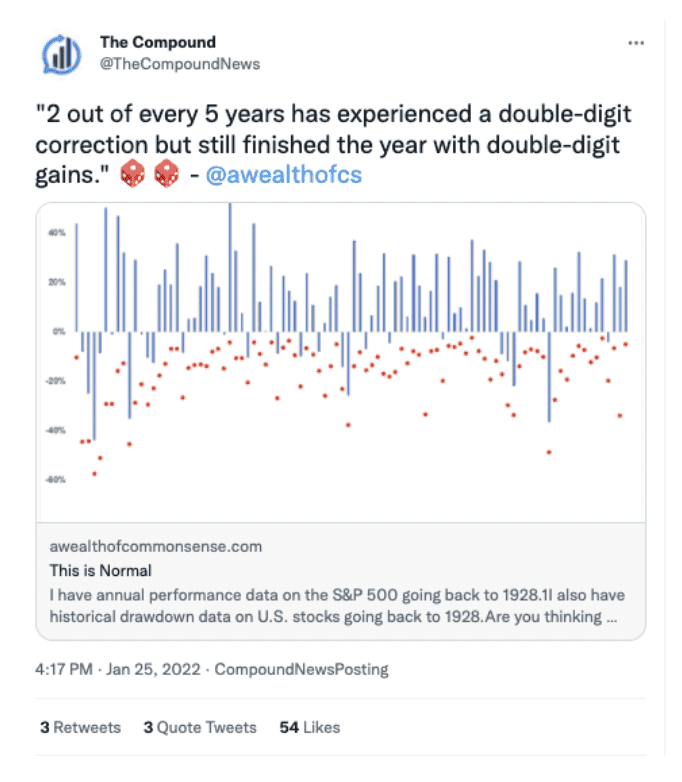The width and height of the screenshot is (682, 782).
Task: Open The Compound display name
Action: (158, 42)
